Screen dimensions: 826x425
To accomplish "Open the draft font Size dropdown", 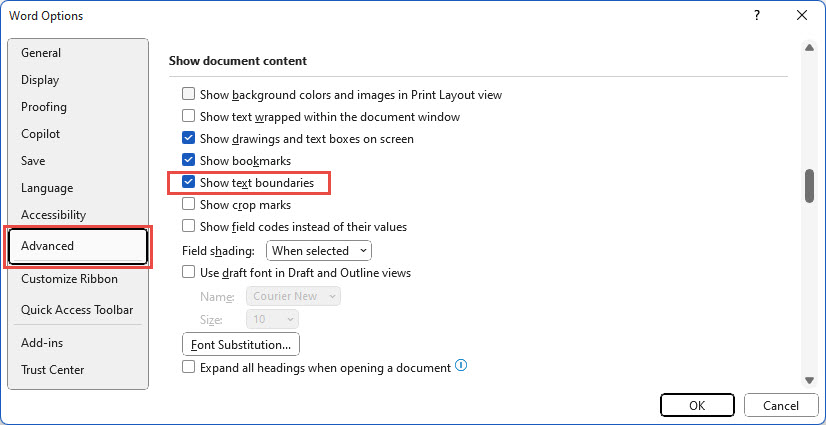I will pos(272,319).
